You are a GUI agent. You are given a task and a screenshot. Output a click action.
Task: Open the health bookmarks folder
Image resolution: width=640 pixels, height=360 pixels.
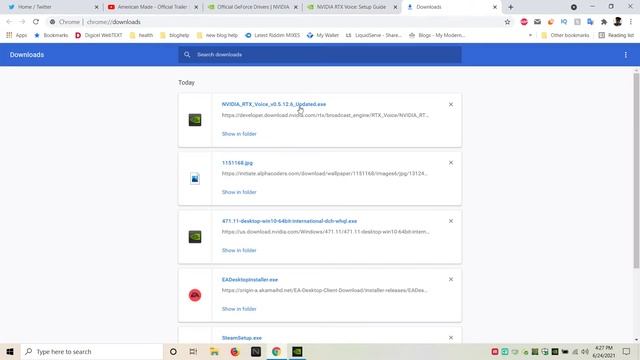(x=141, y=35)
